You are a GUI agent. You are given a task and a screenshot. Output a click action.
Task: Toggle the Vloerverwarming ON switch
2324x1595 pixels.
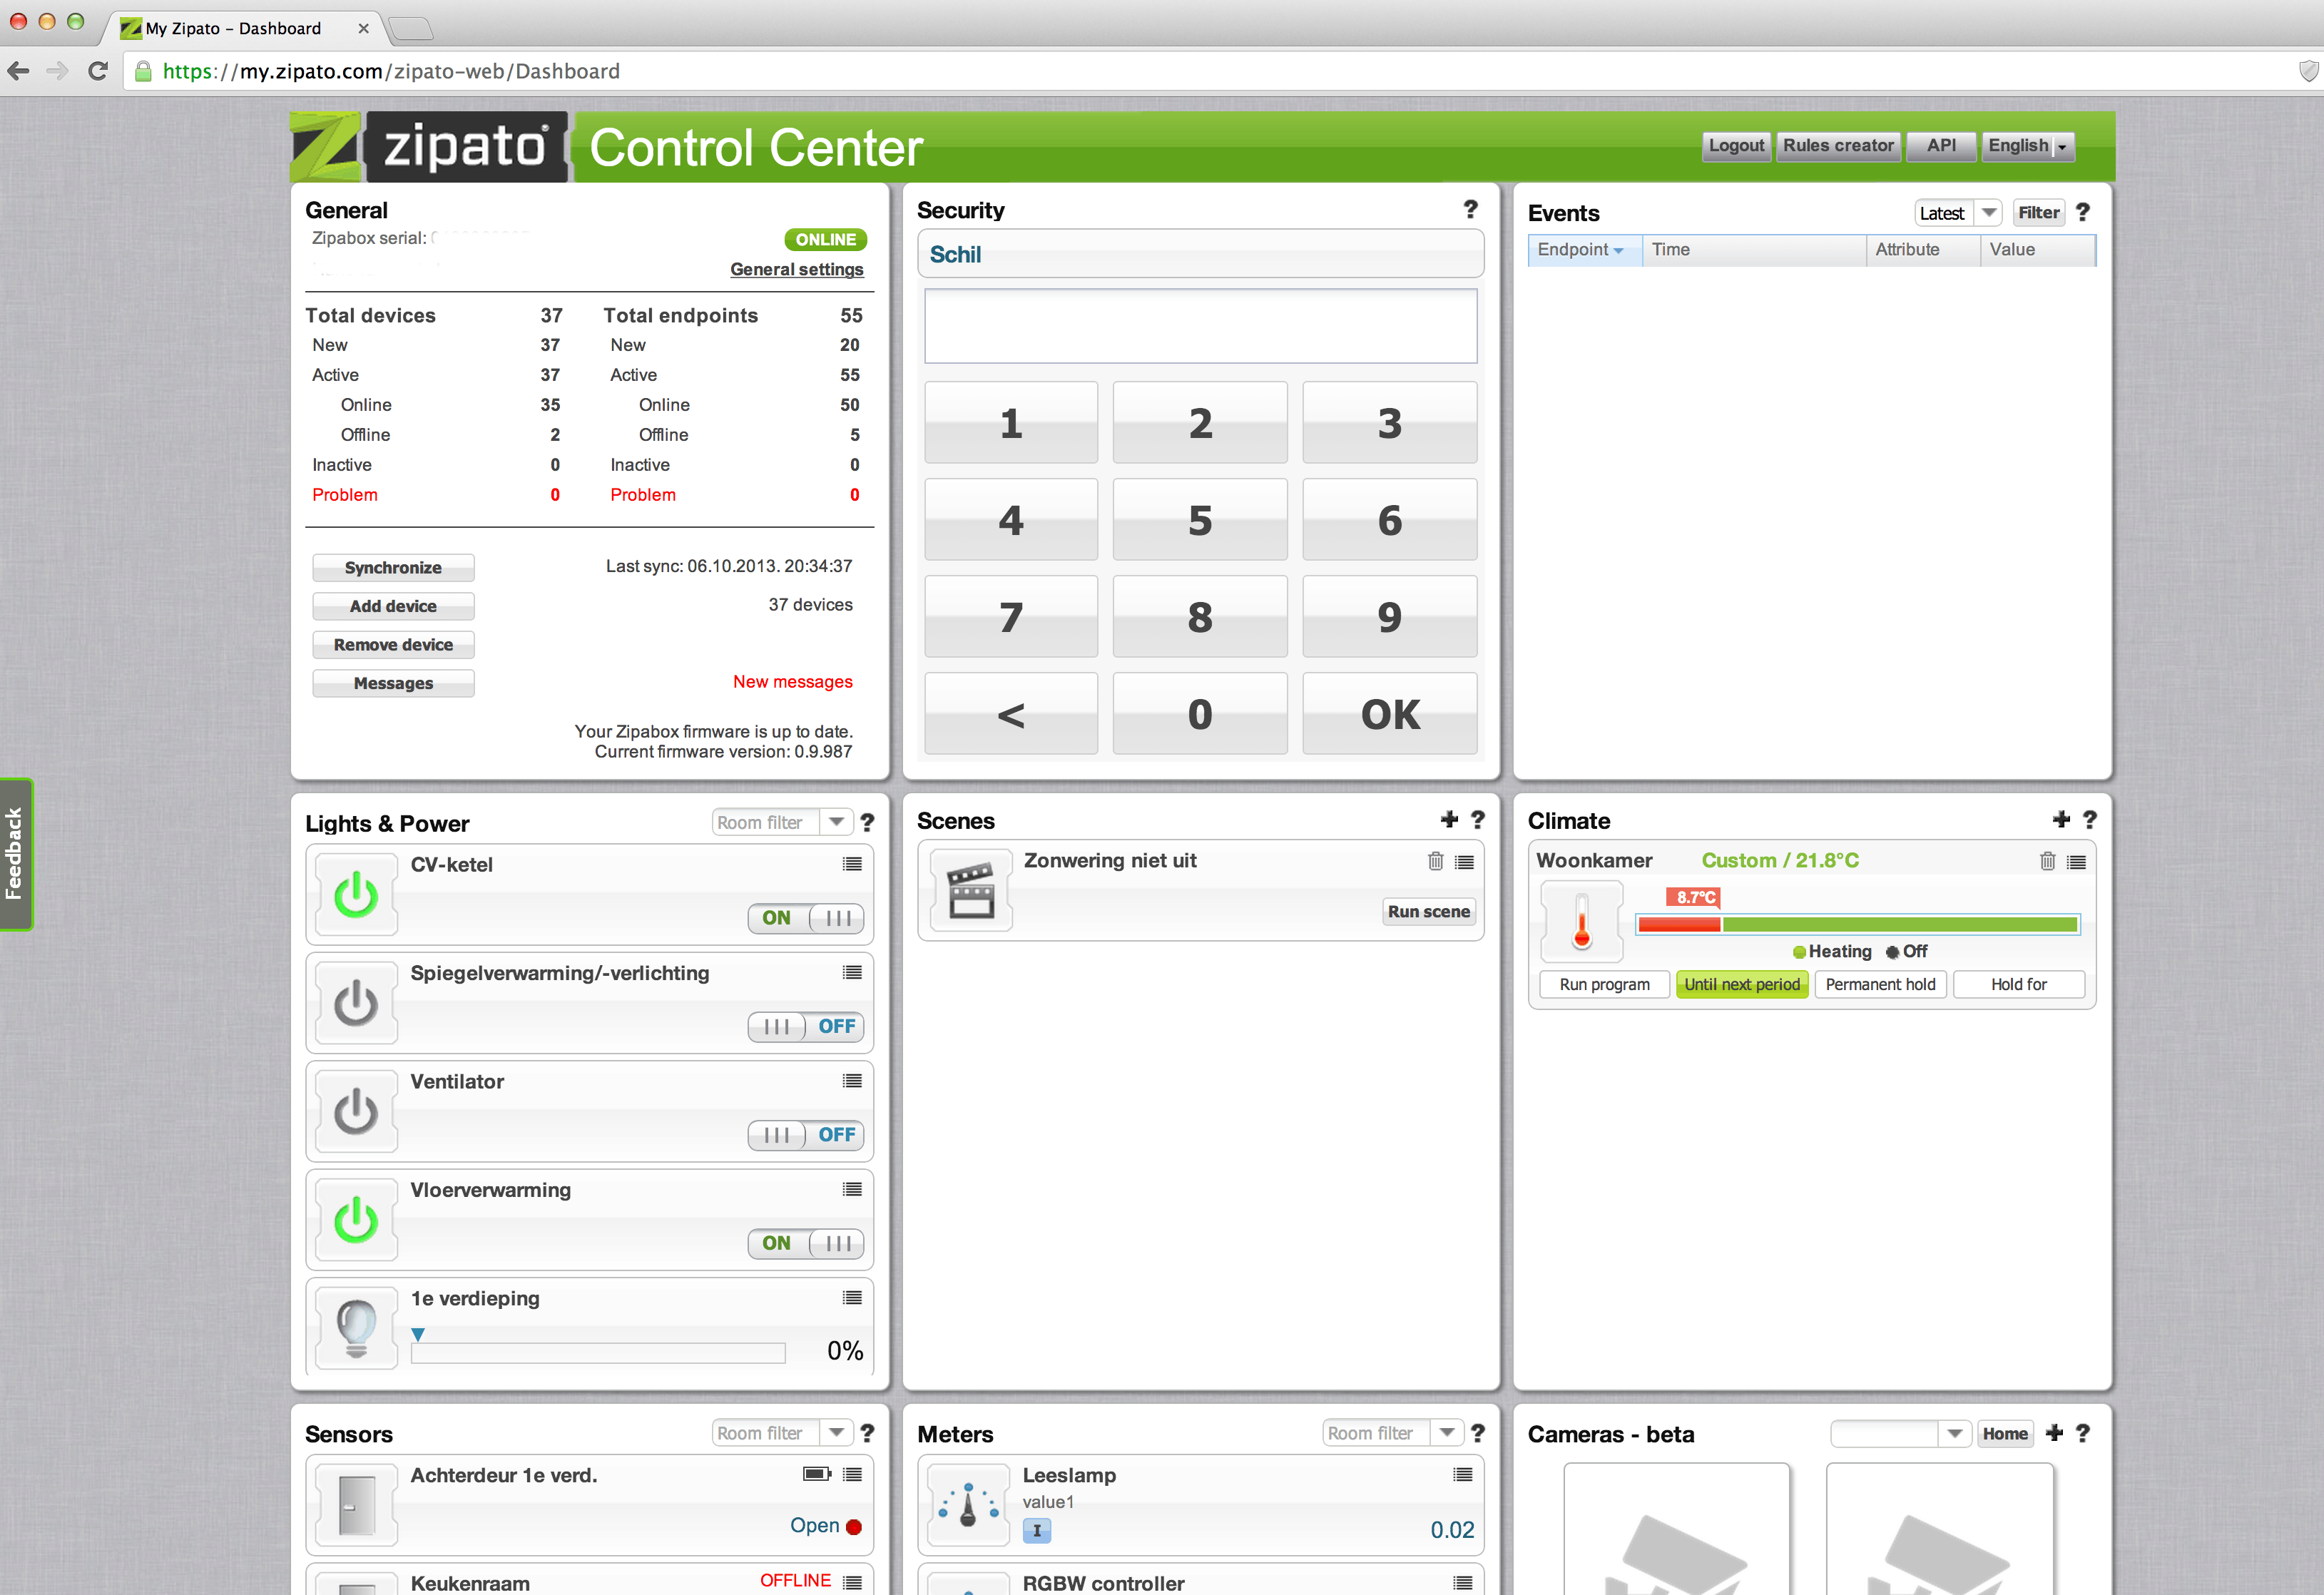coord(806,1243)
